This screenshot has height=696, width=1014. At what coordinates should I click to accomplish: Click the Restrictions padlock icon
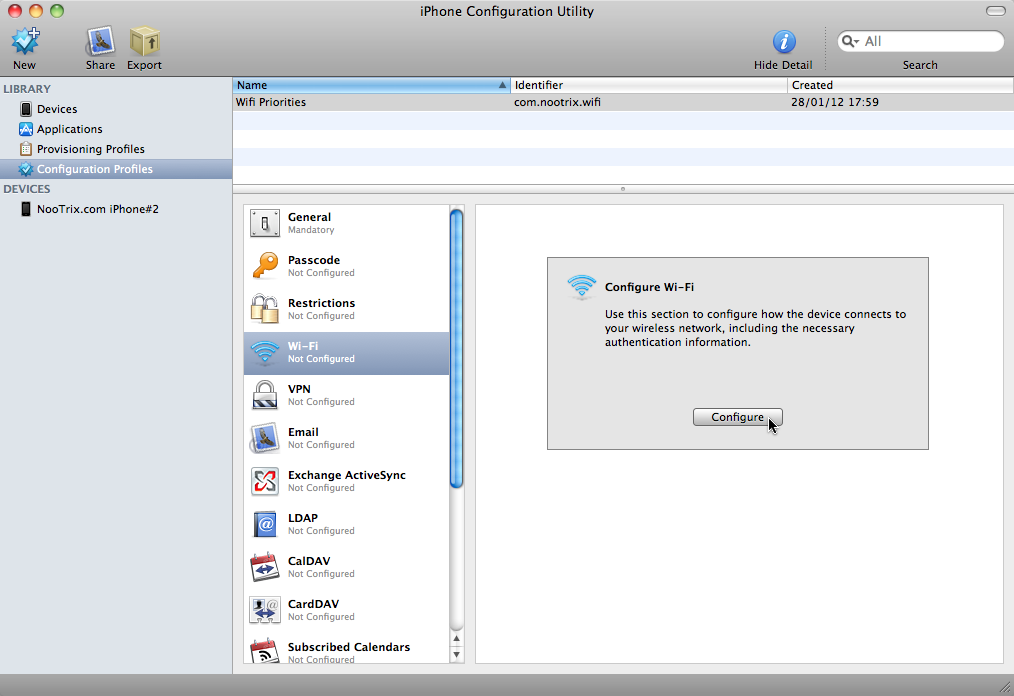(264, 309)
